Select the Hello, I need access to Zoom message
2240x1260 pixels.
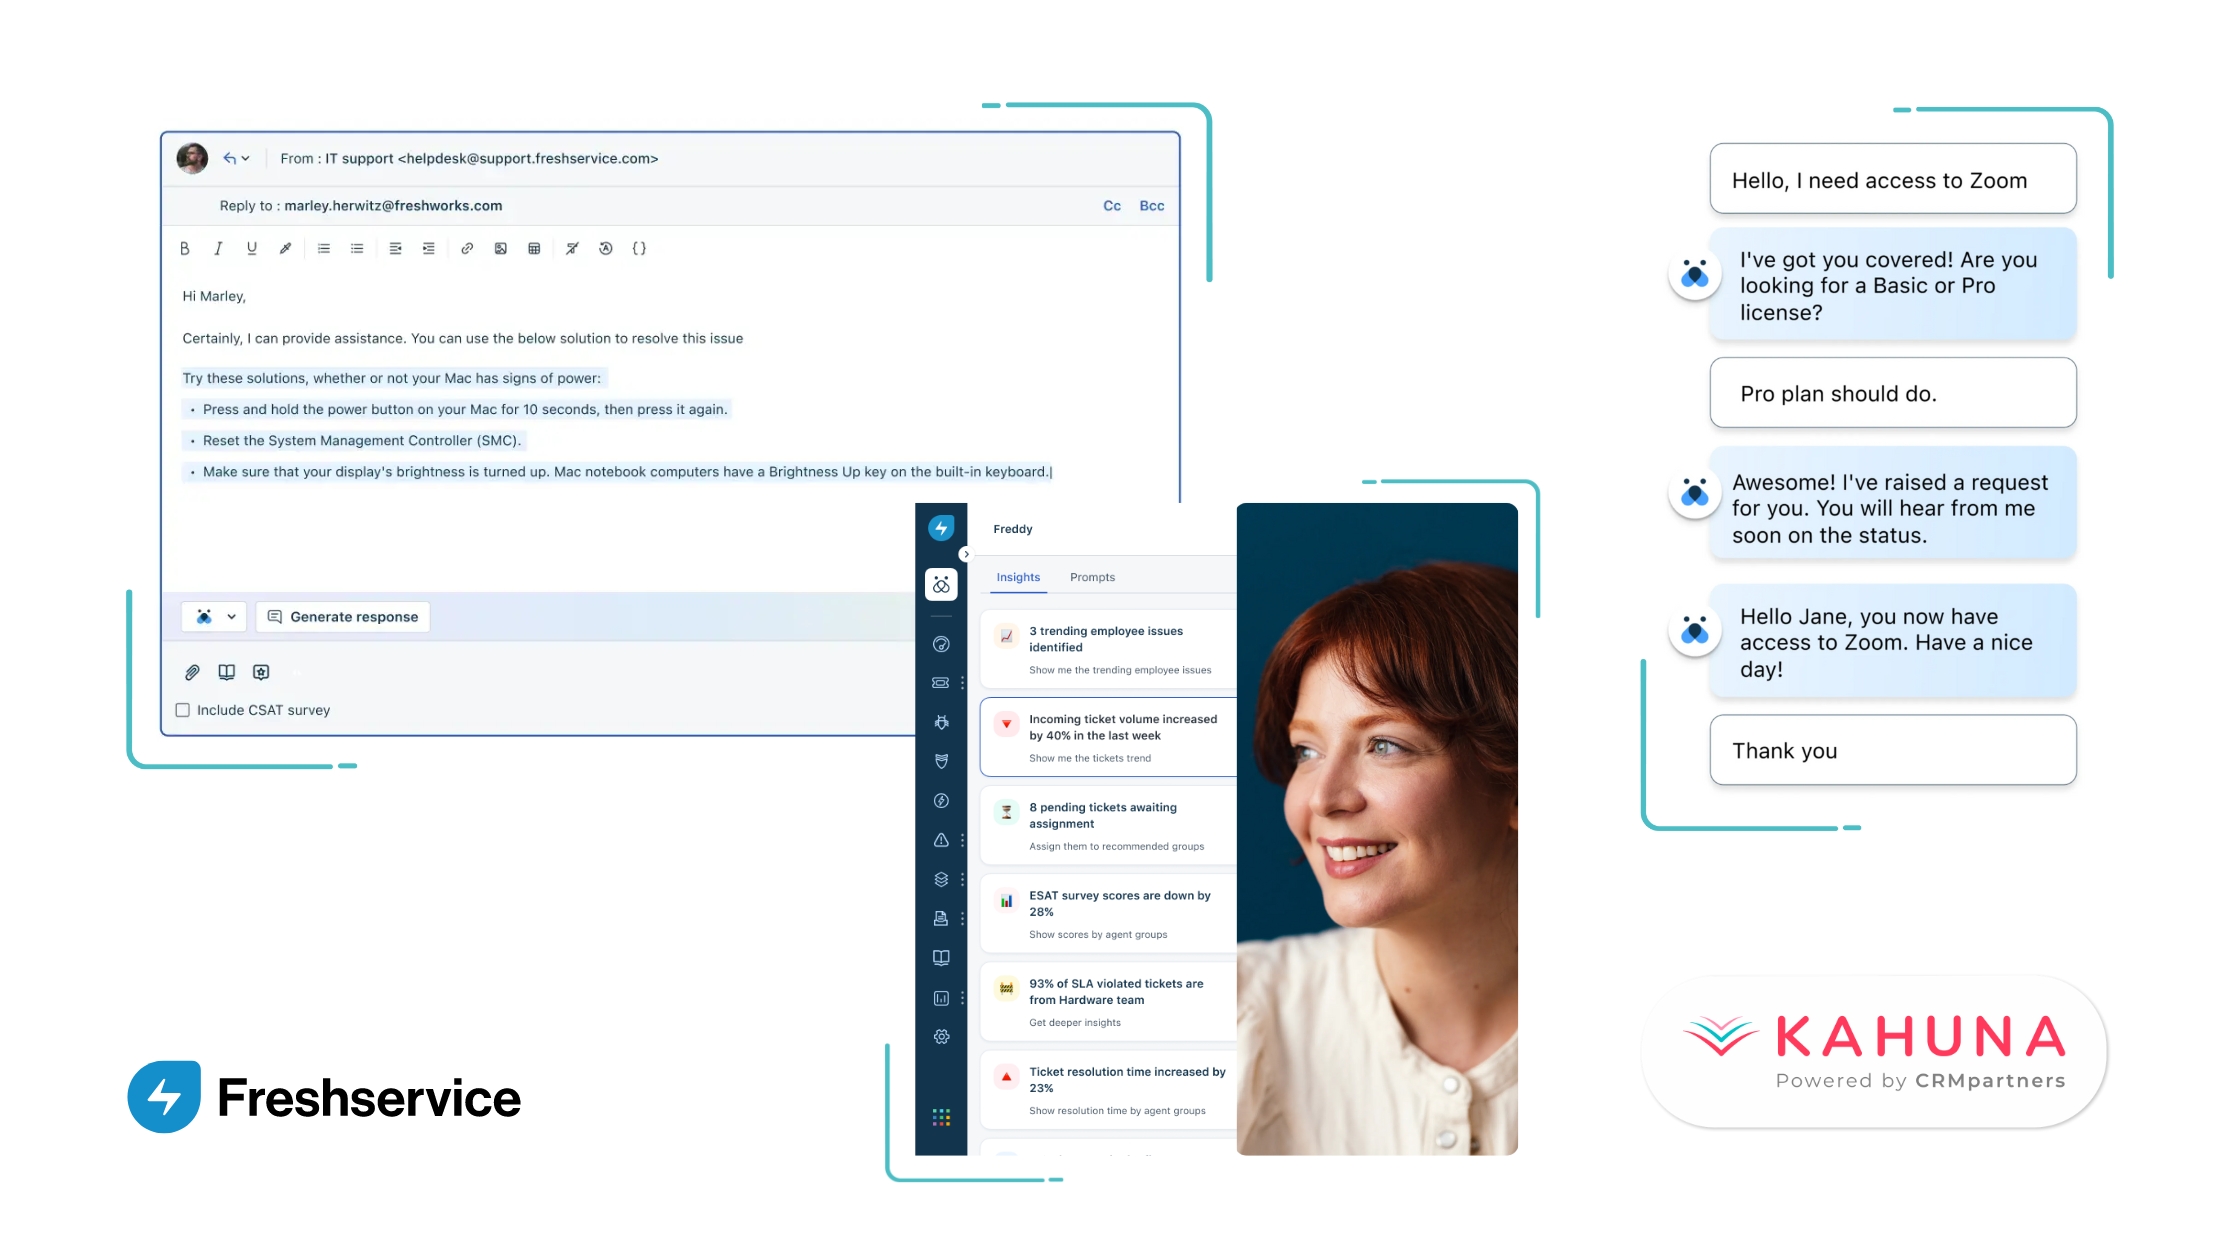(x=1893, y=179)
